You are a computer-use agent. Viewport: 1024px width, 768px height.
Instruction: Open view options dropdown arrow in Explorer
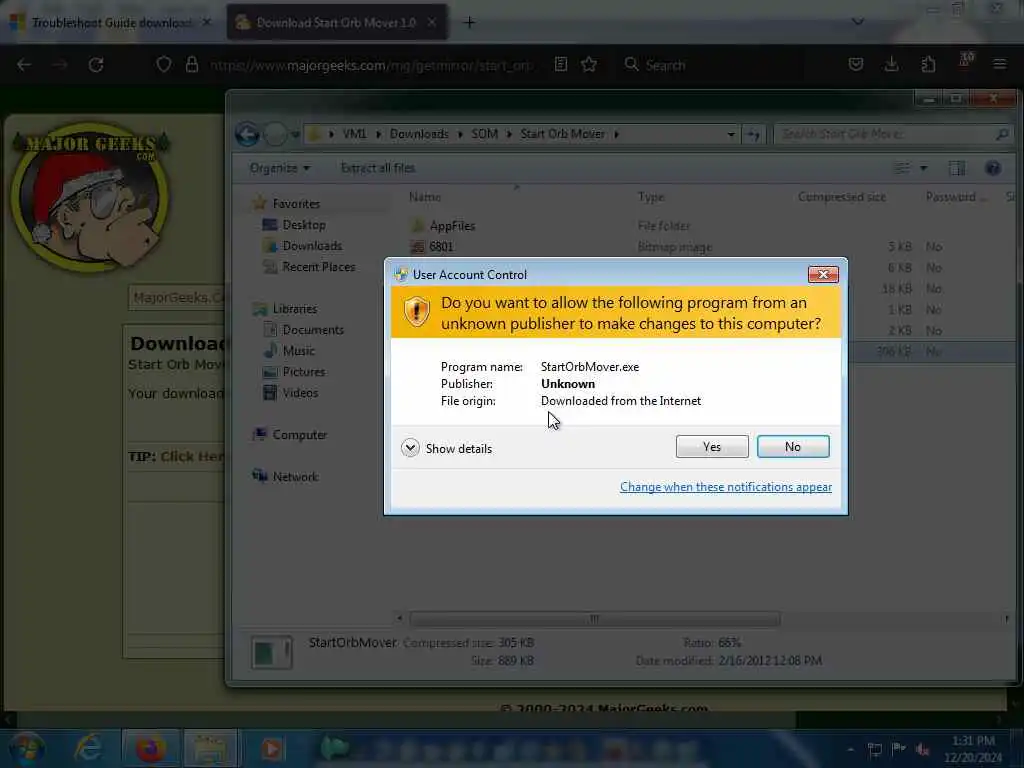(x=923, y=168)
